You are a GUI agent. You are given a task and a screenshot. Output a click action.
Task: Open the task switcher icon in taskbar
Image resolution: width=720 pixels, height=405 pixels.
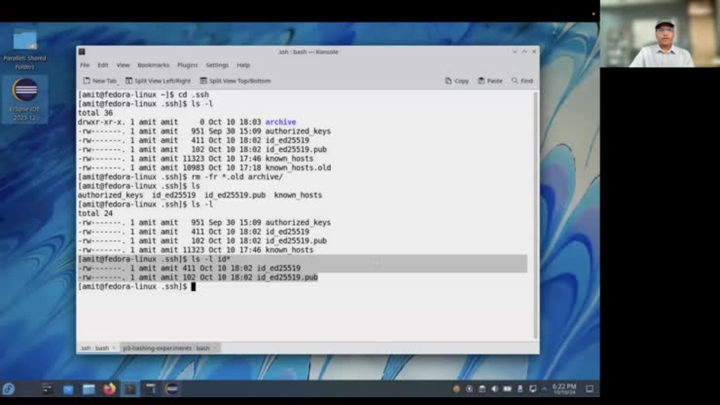pos(47,389)
